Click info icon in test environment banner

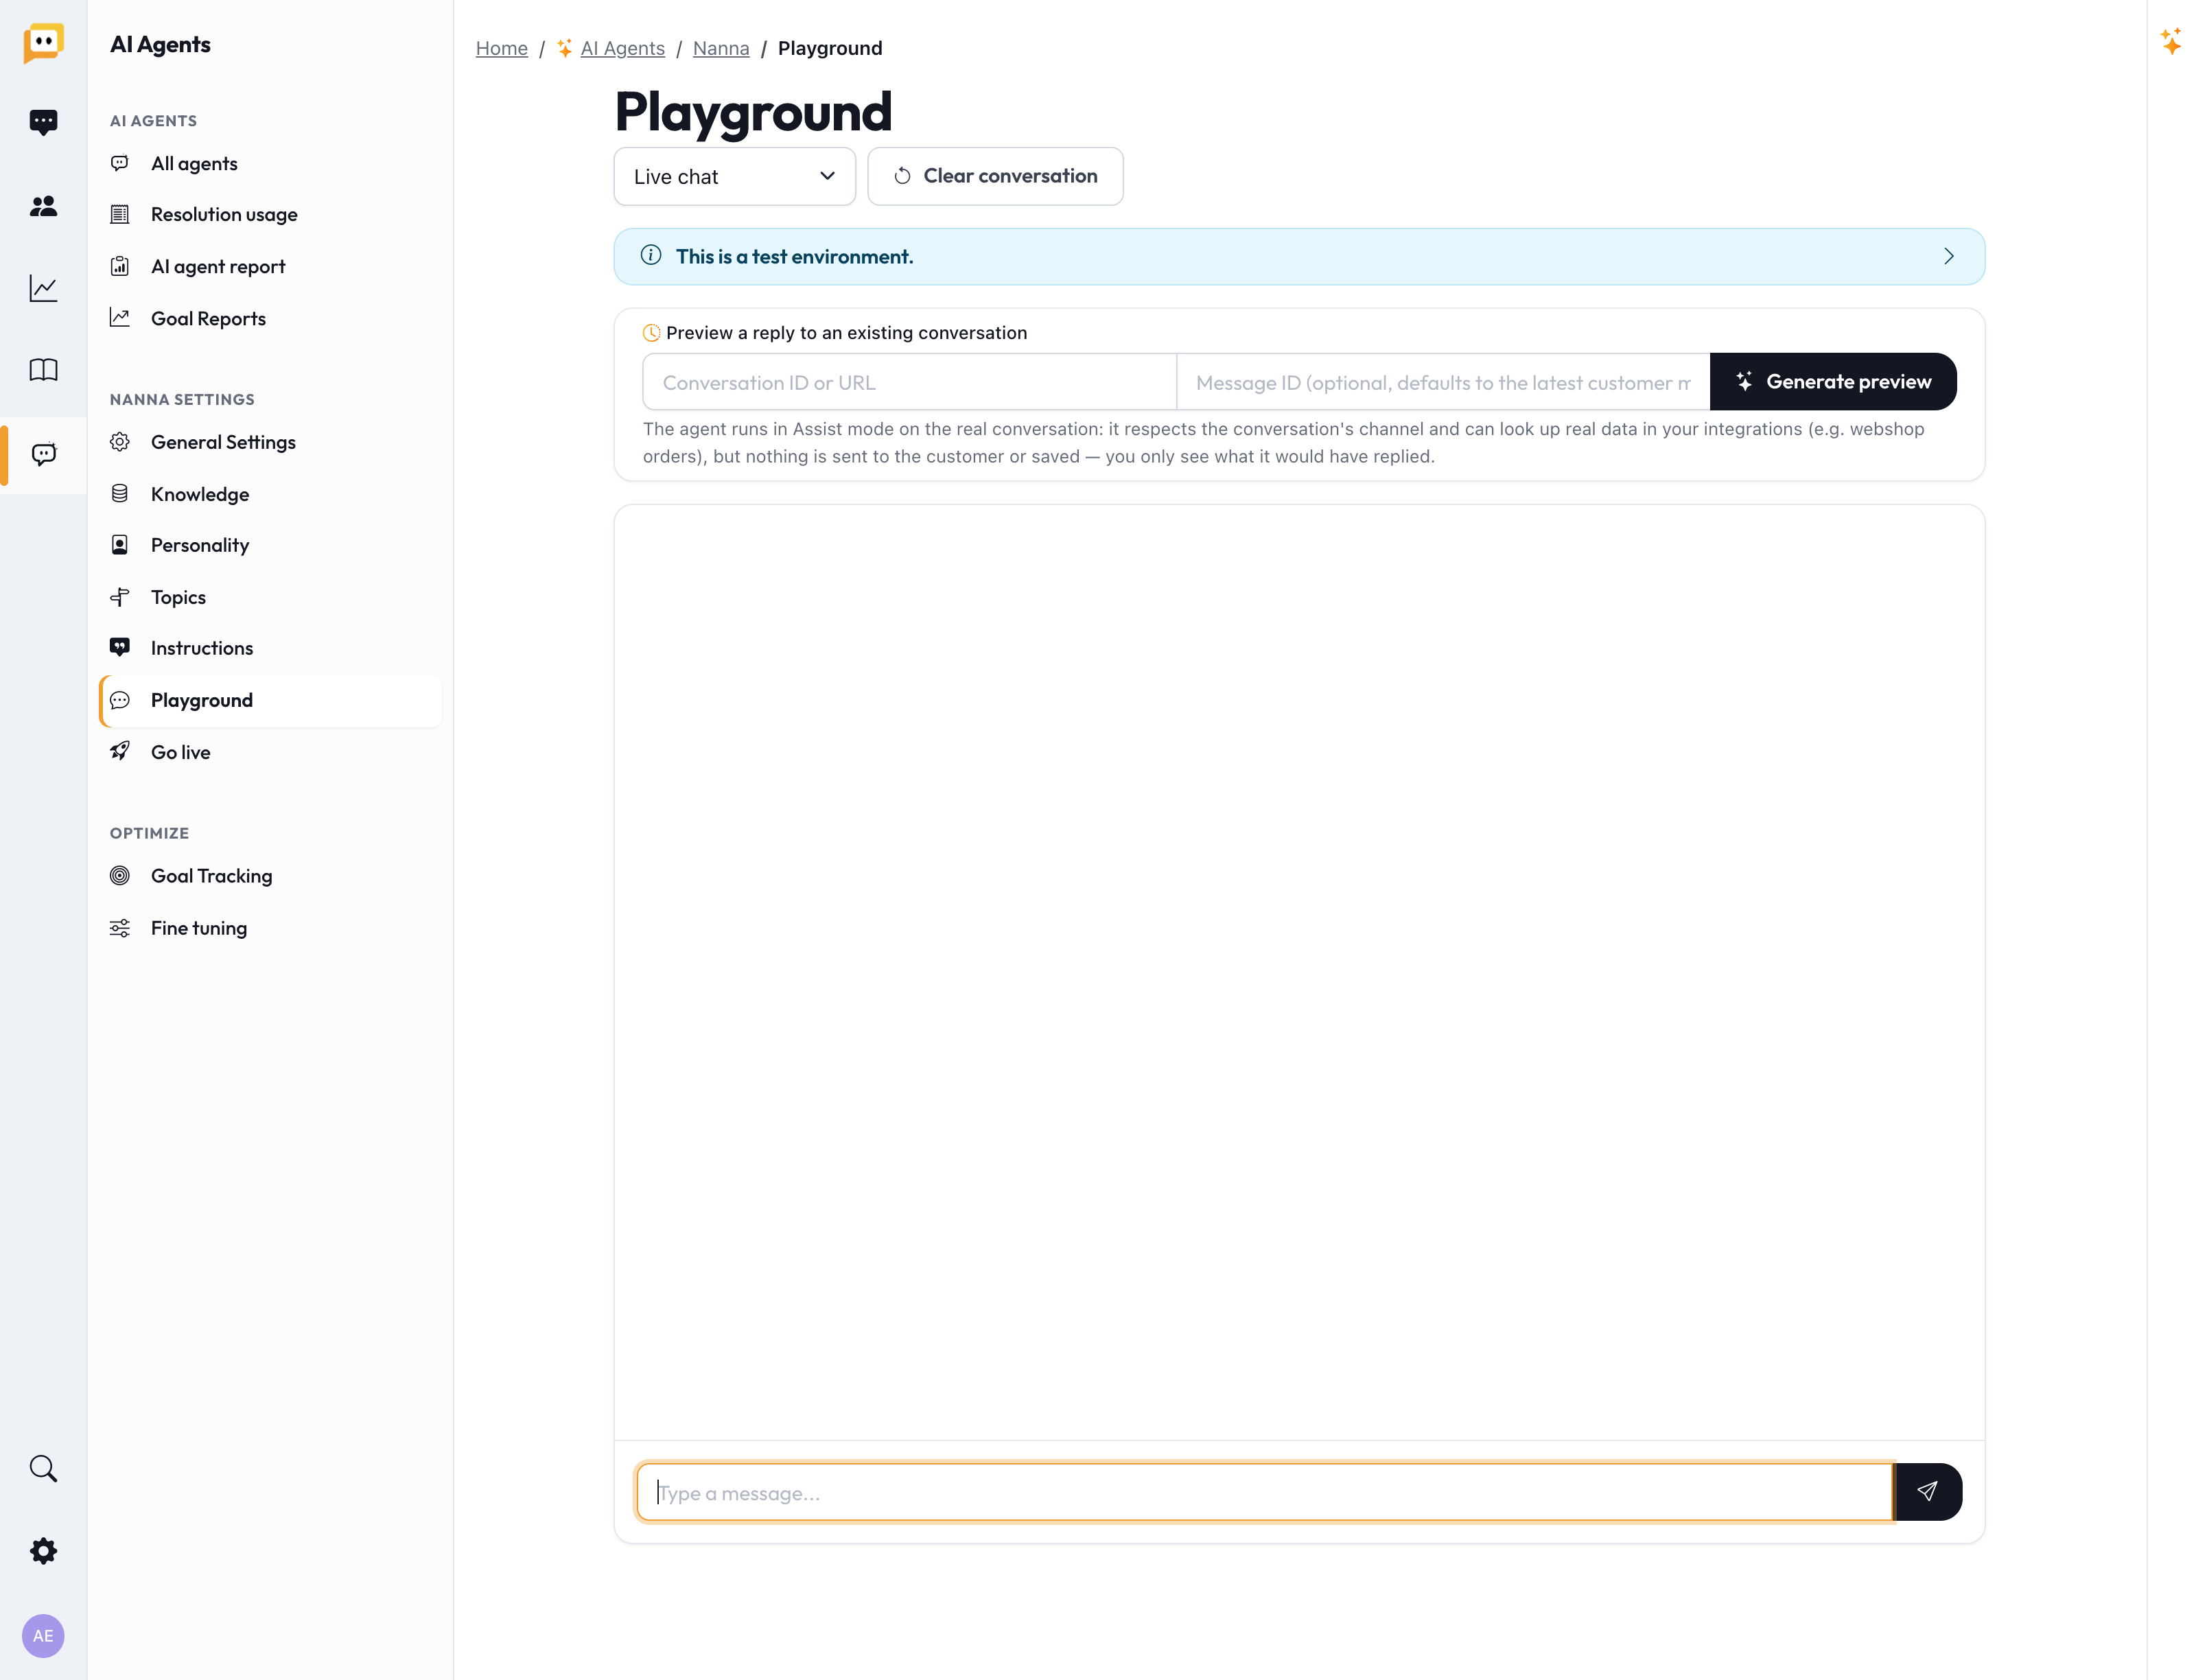pos(651,256)
